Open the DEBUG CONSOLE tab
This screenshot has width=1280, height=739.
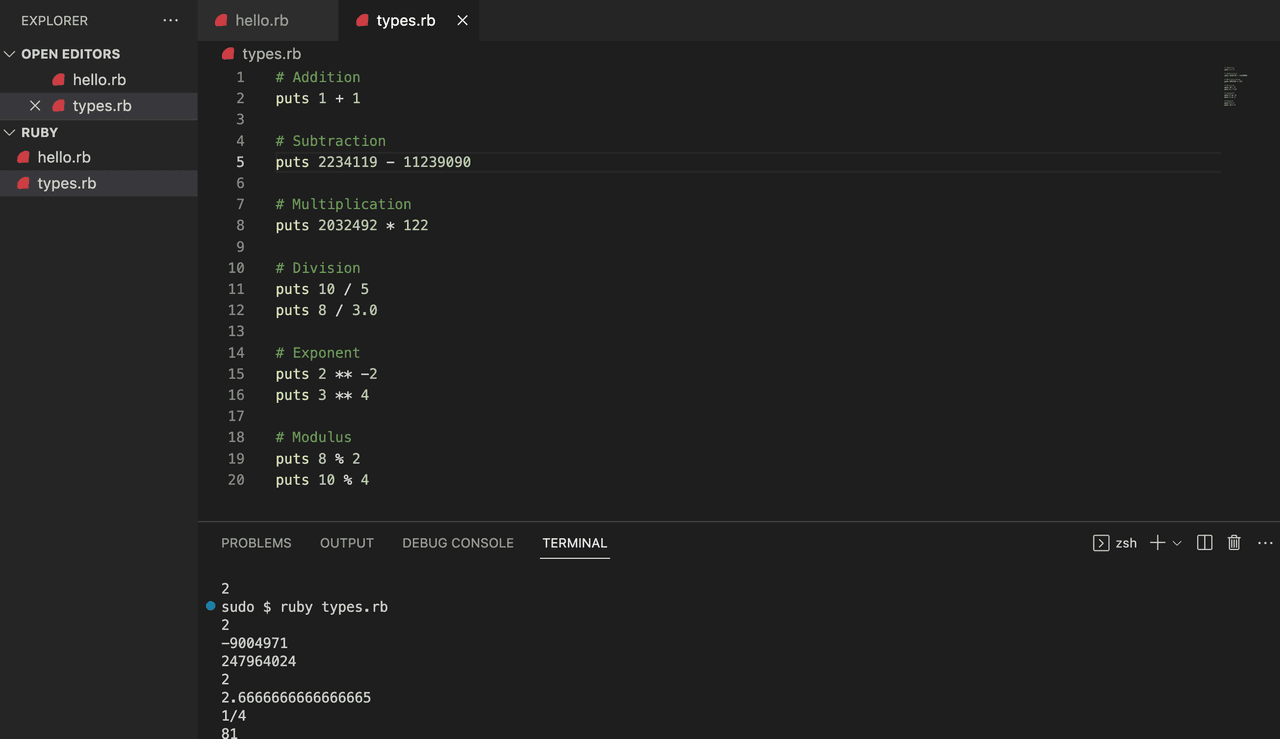458,543
